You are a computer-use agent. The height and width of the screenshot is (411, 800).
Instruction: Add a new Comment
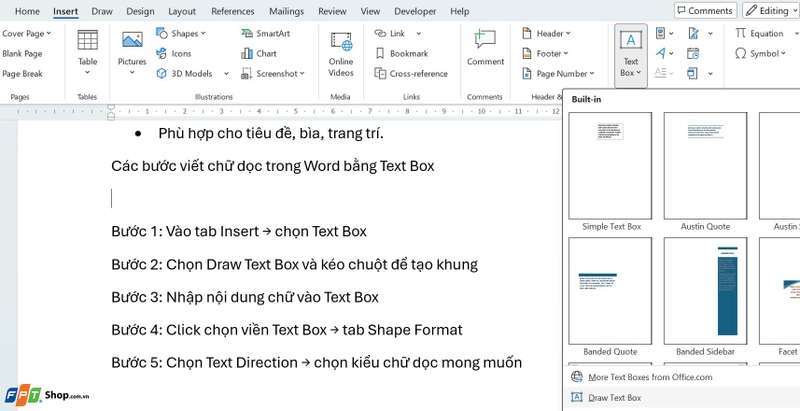tap(485, 47)
